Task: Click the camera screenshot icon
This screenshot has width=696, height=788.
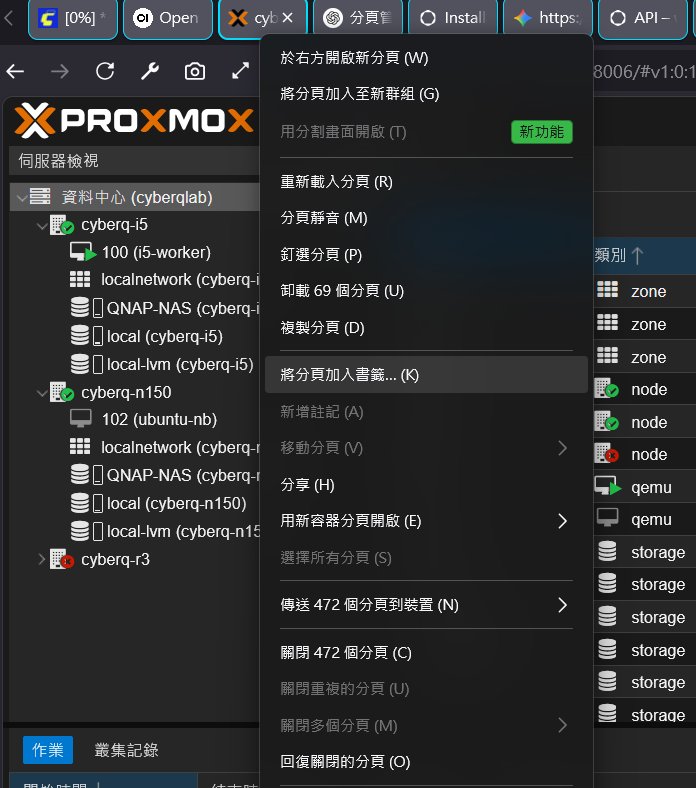Action: (195, 71)
